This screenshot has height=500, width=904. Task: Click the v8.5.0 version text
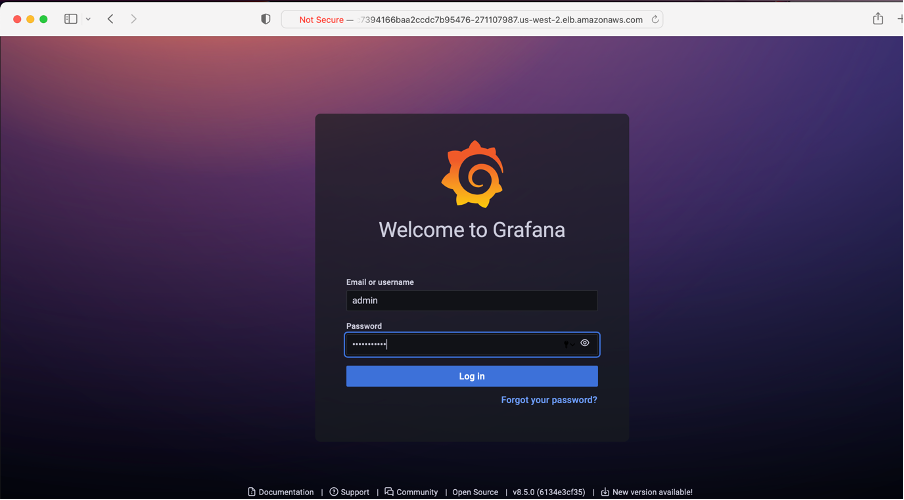point(549,492)
